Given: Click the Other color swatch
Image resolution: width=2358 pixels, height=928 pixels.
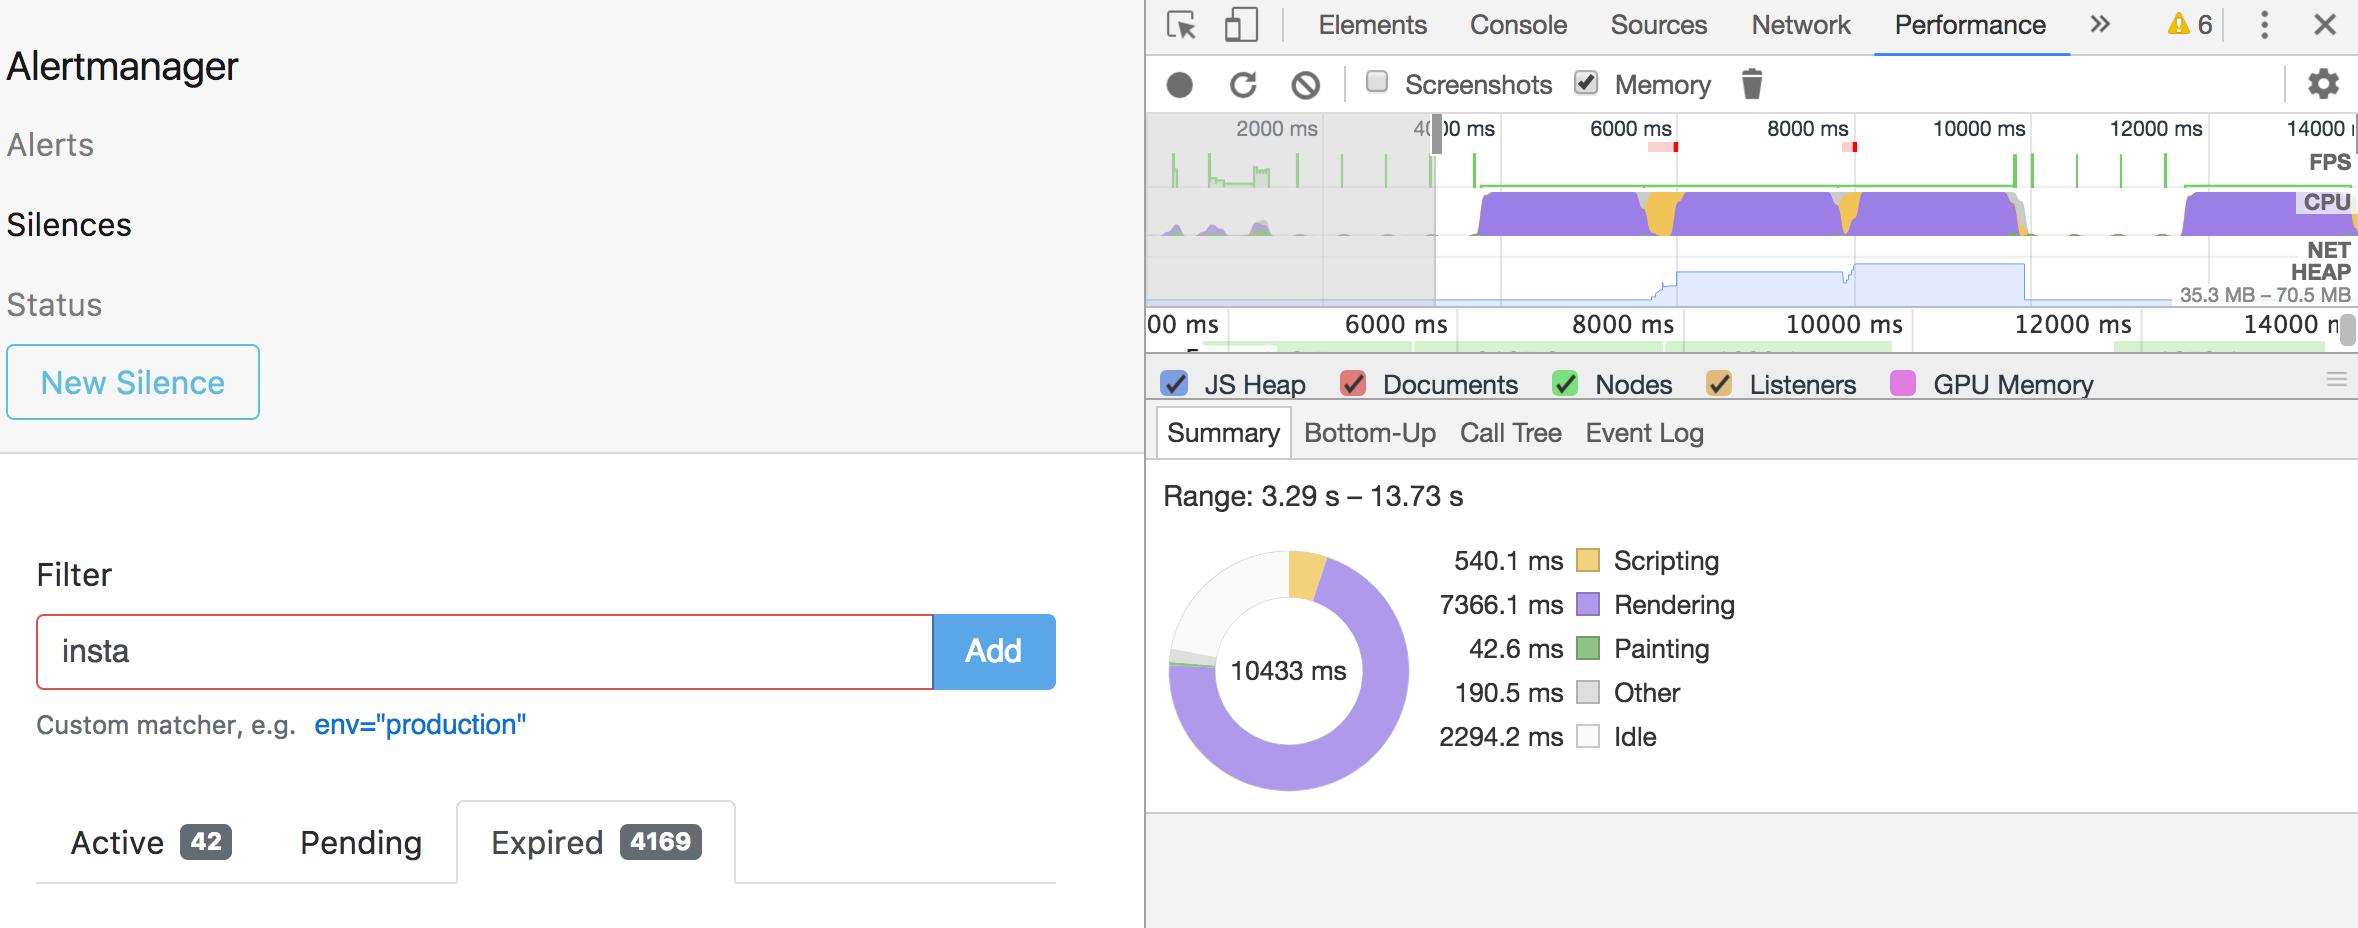Looking at the screenshot, I should tap(1588, 692).
